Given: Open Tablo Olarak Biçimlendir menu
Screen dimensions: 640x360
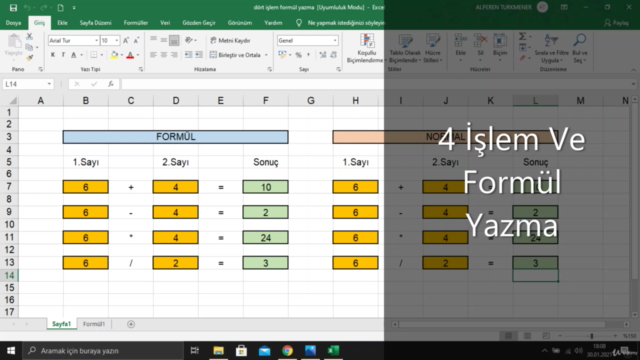Looking at the screenshot, I should tap(405, 48).
